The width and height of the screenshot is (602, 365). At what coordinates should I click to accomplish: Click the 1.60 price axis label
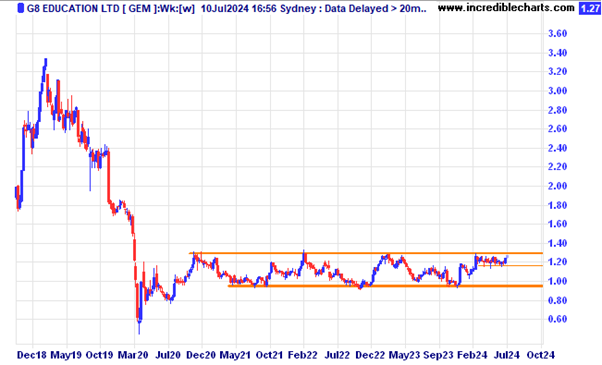pyautogui.click(x=557, y=224)
